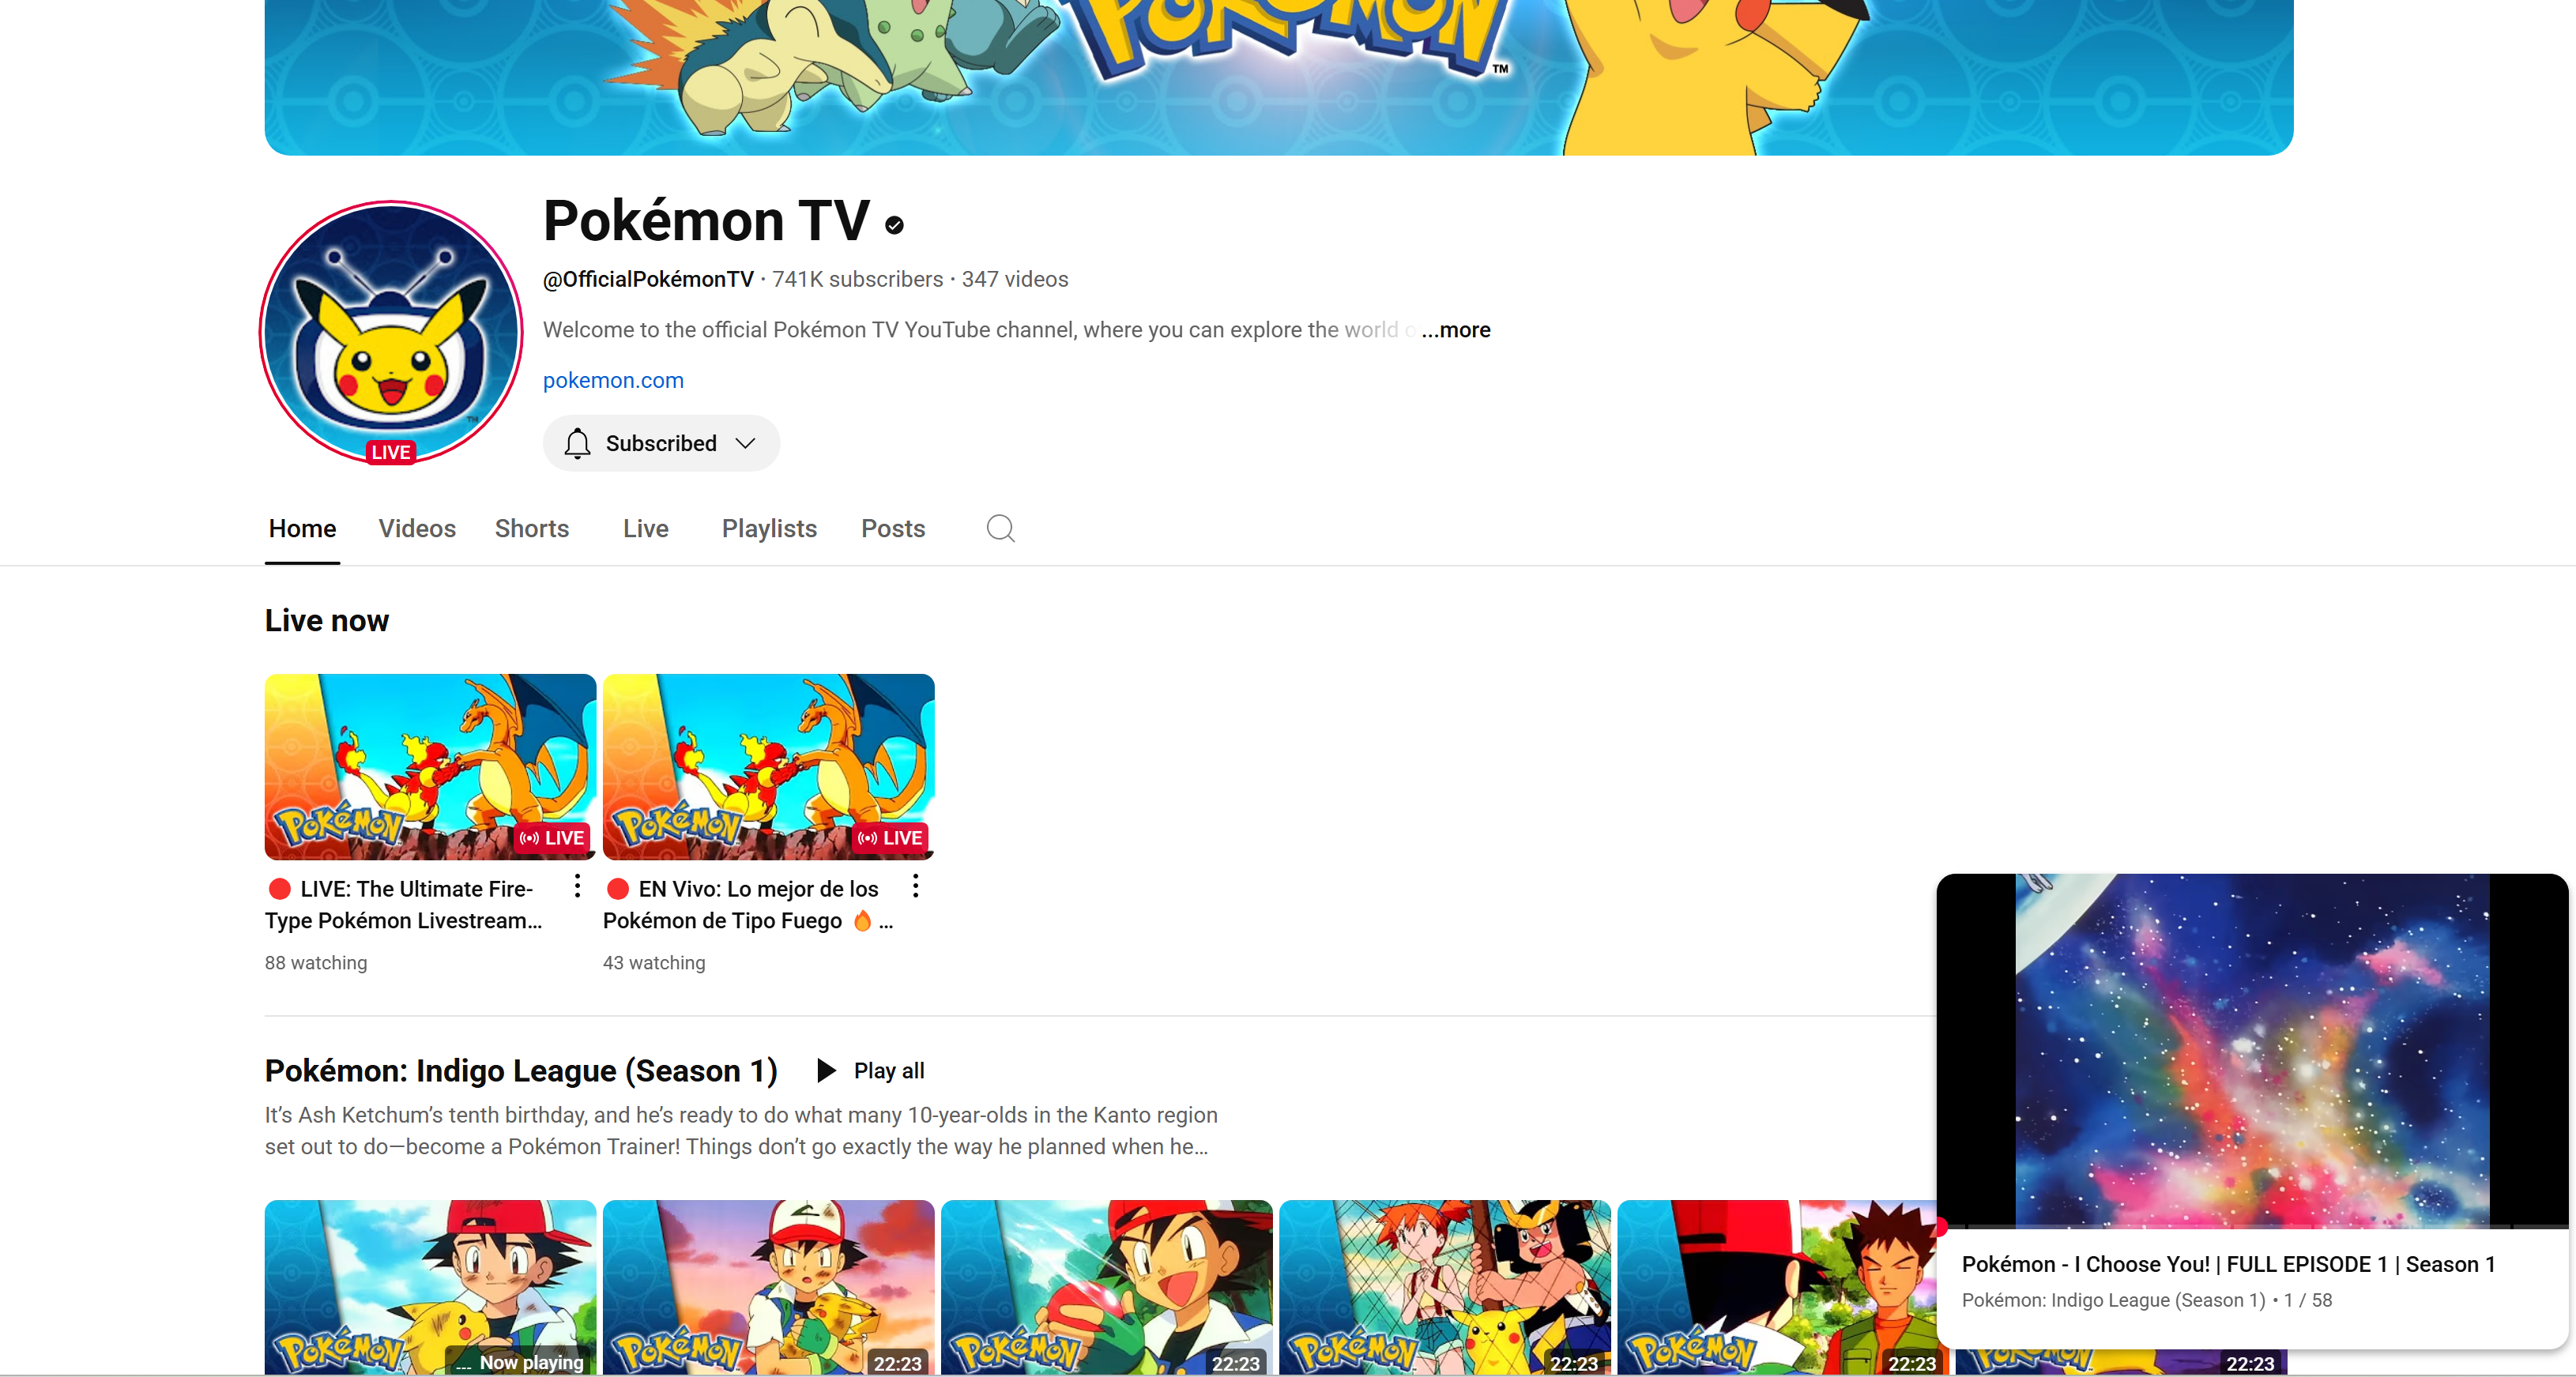Click the miniplayer Indigo League playlist info
The height and width of the screenshot is (1377, 2576).
pyautogui.click(x=2146, y=1300)
